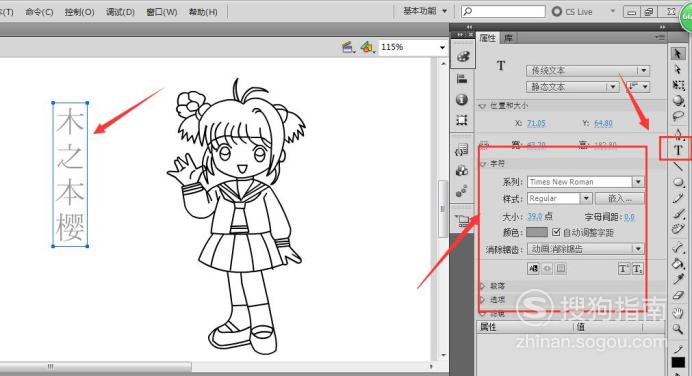Open the Transform panel icon
This screenshot has height=376, width=692.
click(x=462, y=120)
